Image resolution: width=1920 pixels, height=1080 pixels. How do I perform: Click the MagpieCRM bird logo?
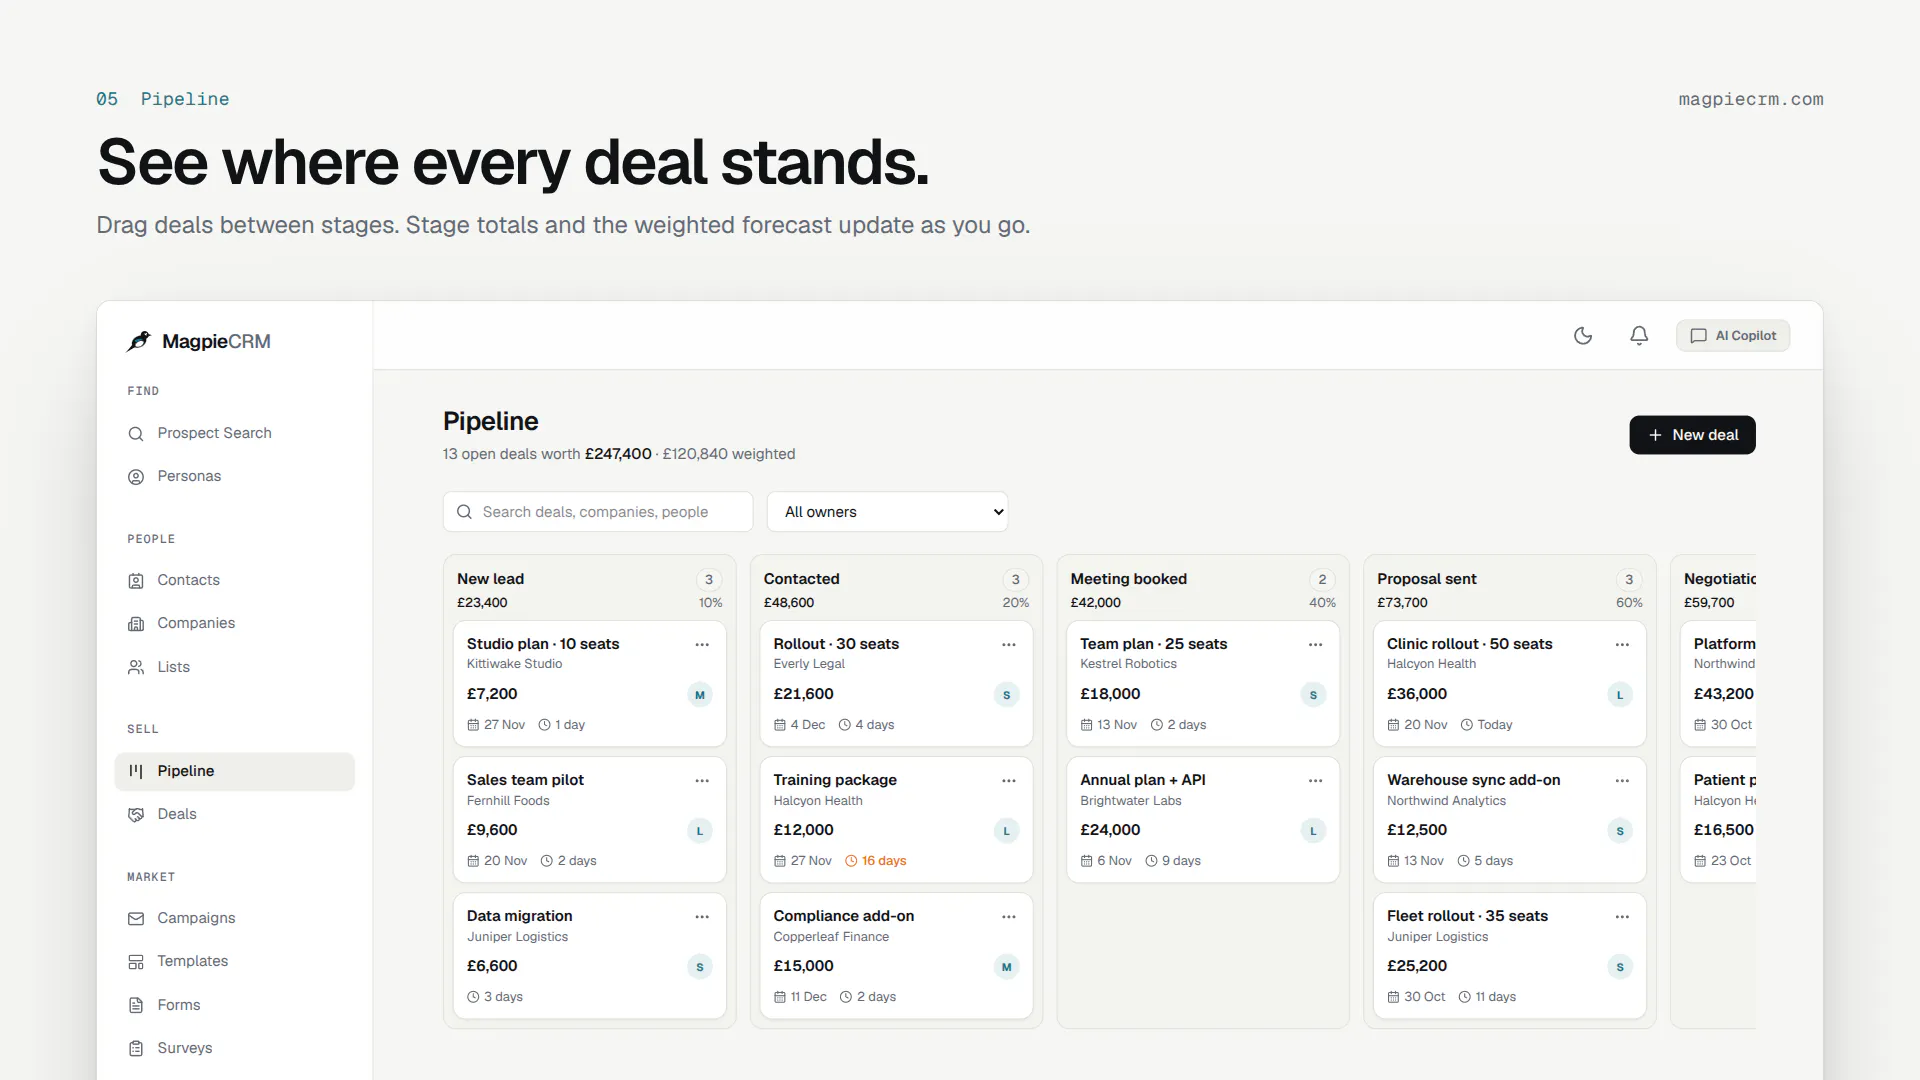click(139, 341)
